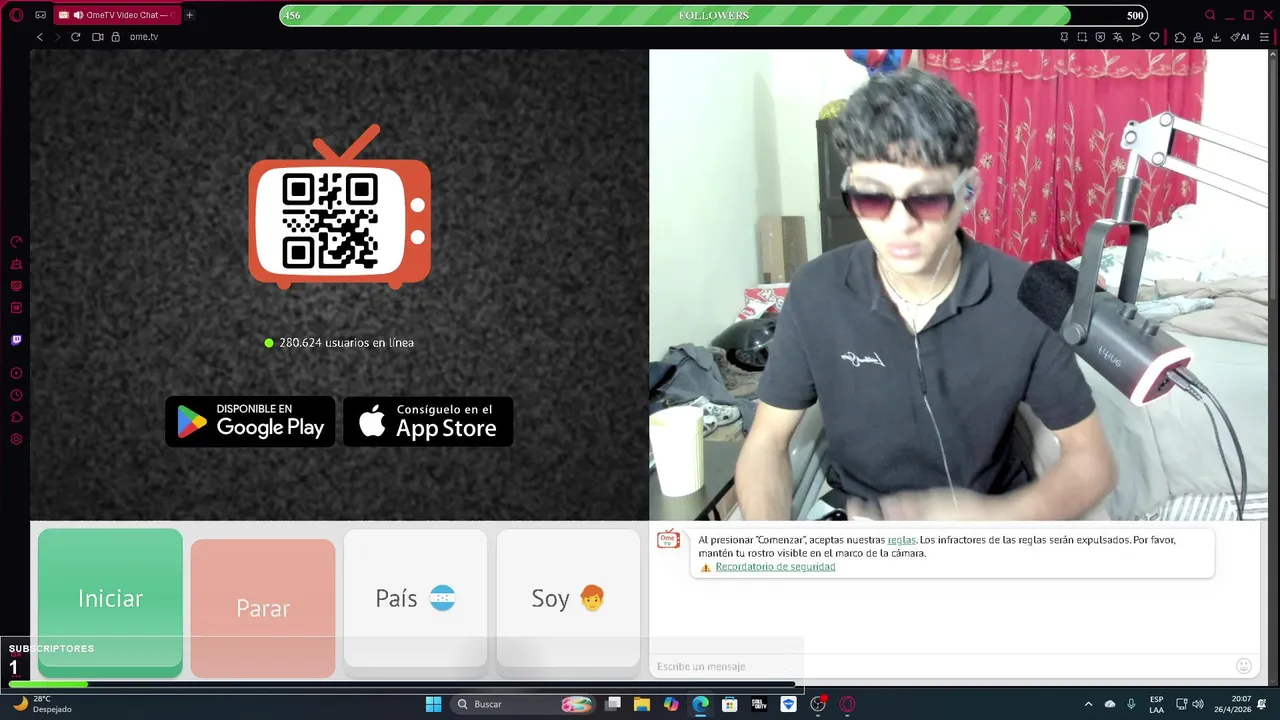Open the País country selector

pyautogui.click(x=415, y=598)
